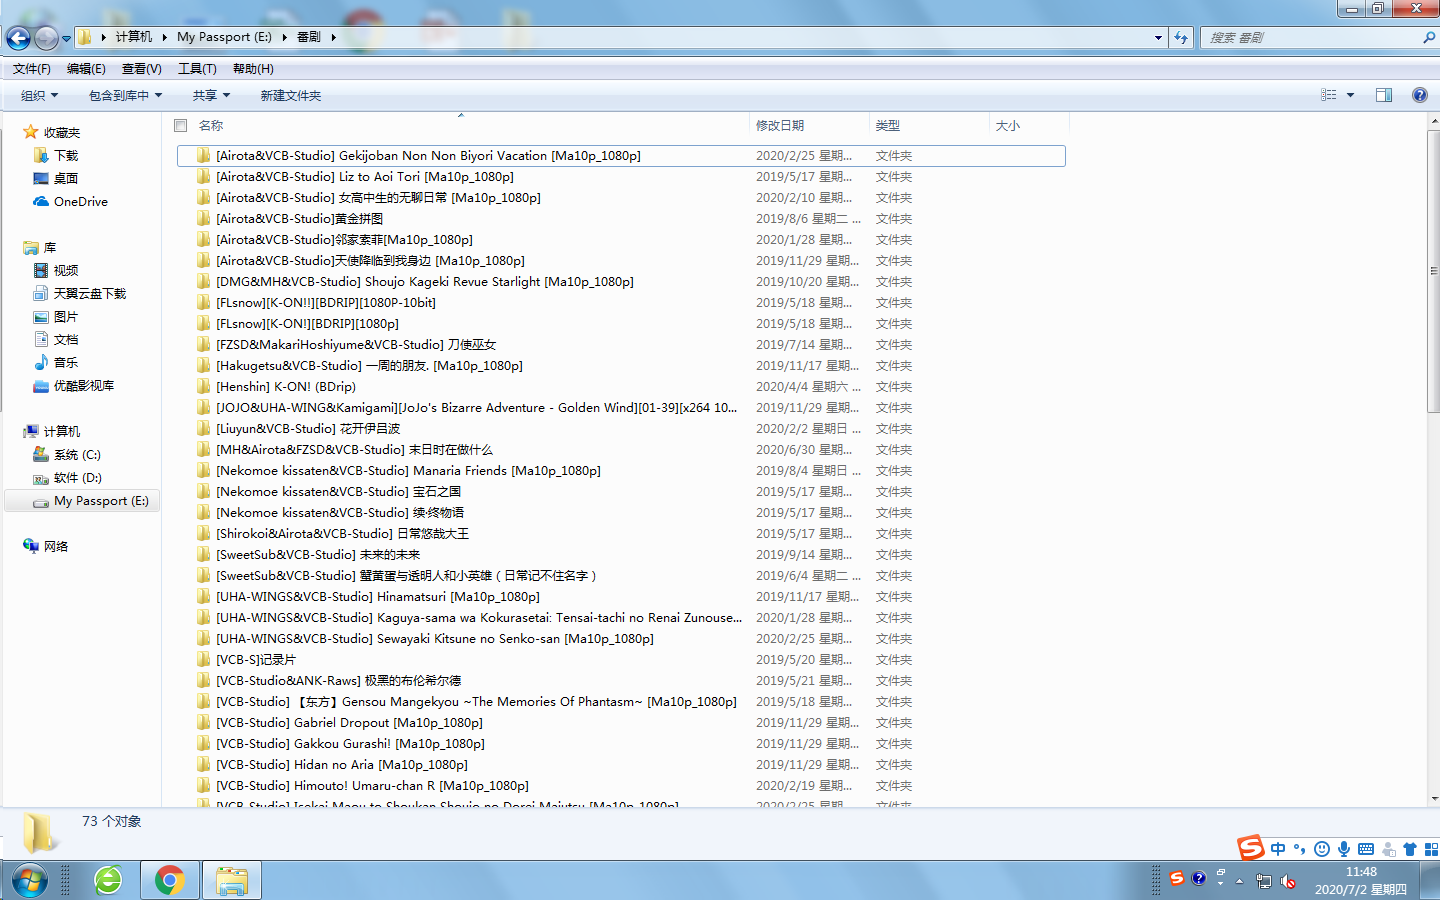This screenshot has height=900, width=1440.
Task: Click the refresh button beside address bar
Action: click(1182, 38)
